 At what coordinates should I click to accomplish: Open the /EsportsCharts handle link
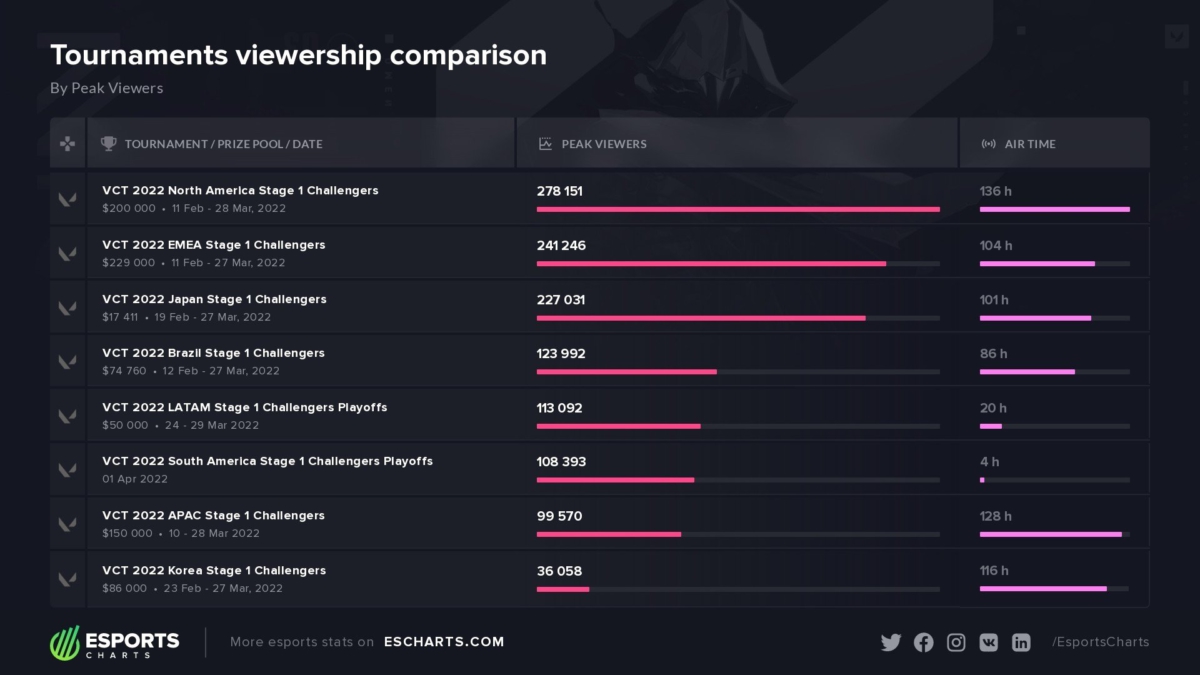click(1100, 642)
